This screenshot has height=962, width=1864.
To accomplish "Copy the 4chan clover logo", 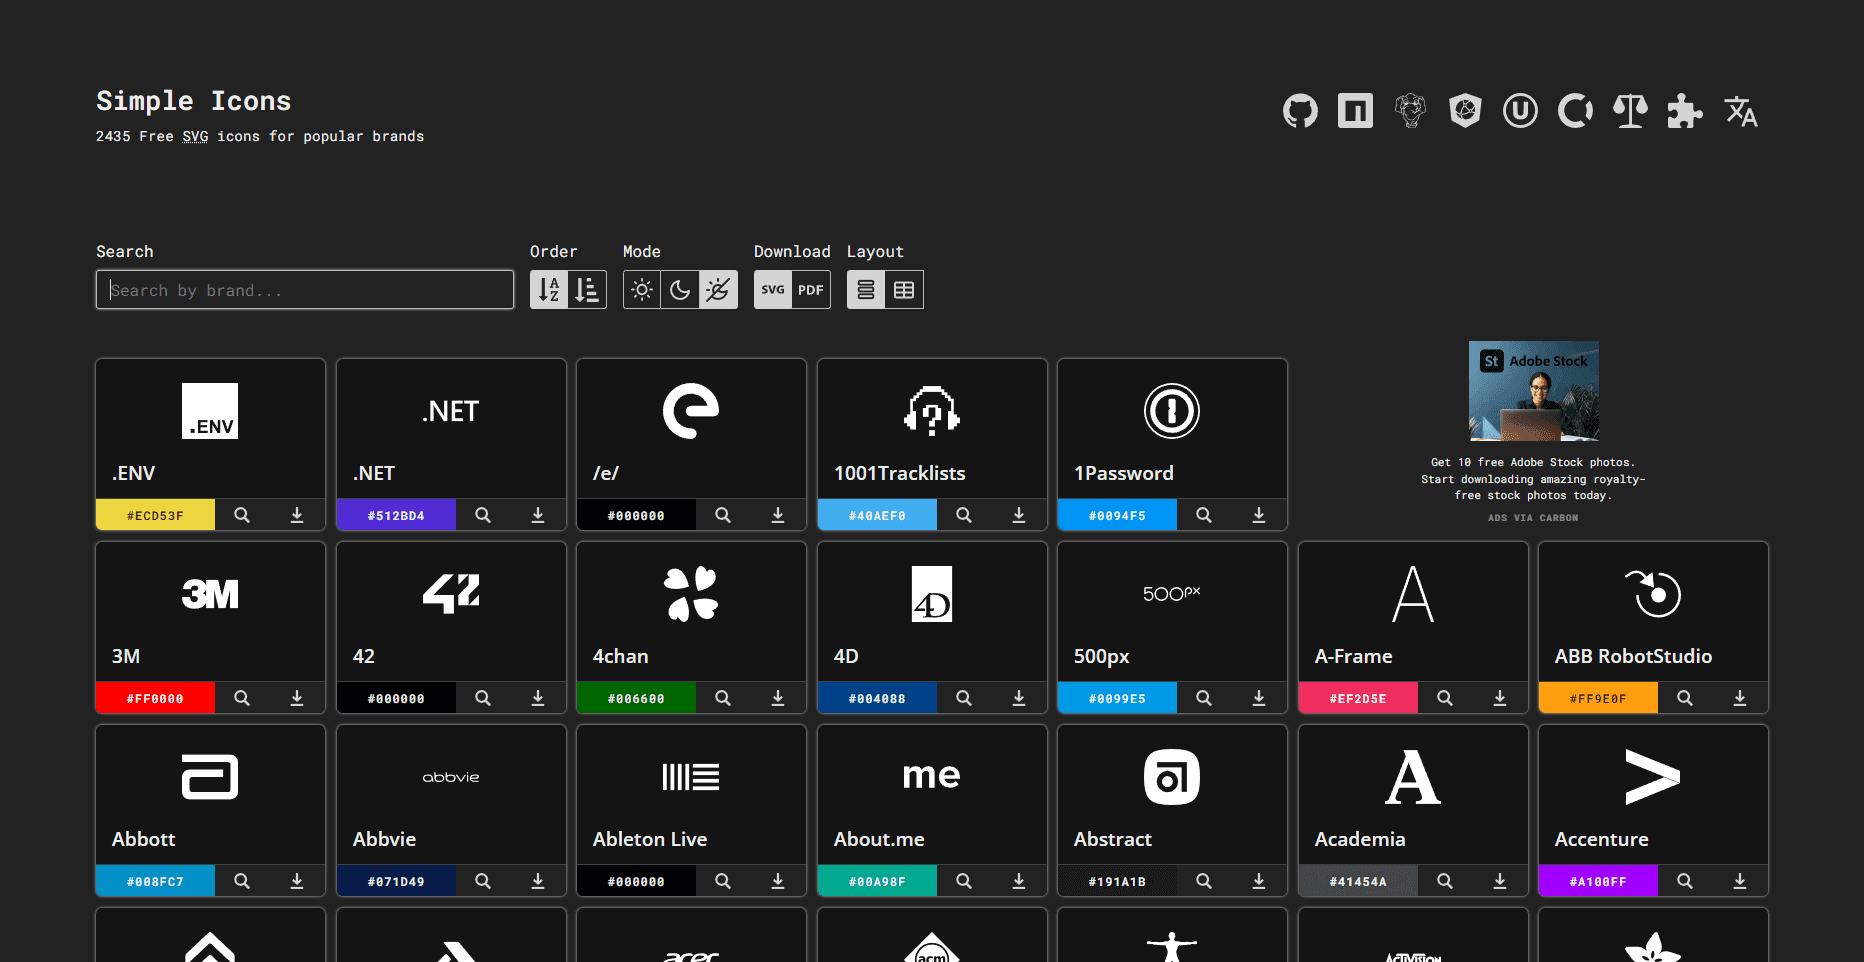I will tap(691, 594).
